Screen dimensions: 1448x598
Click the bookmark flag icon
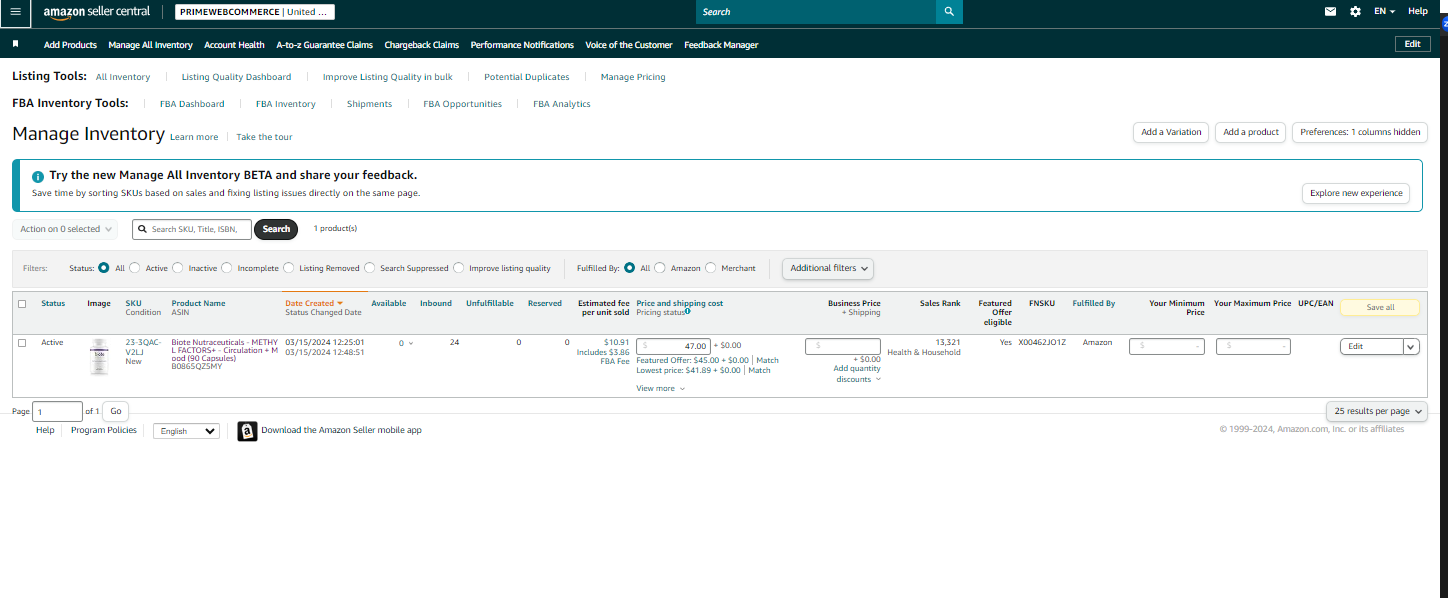[16, 44]
